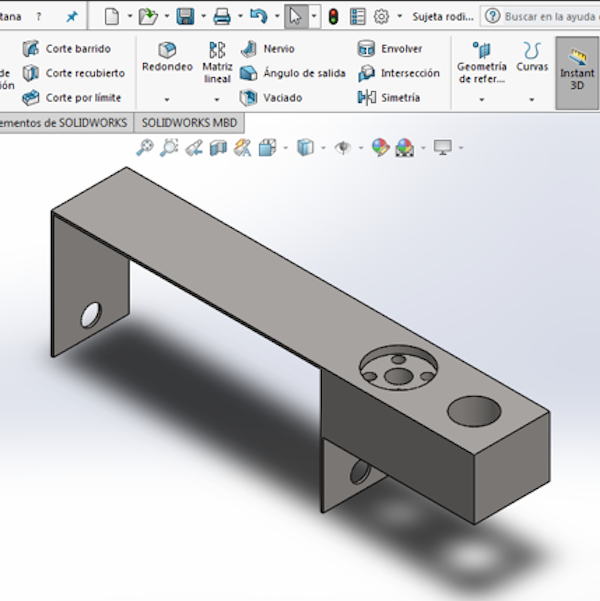Open file with the Open folder icon
The height and width of the screenshot is (601, 600).
[x=148, y=16]
